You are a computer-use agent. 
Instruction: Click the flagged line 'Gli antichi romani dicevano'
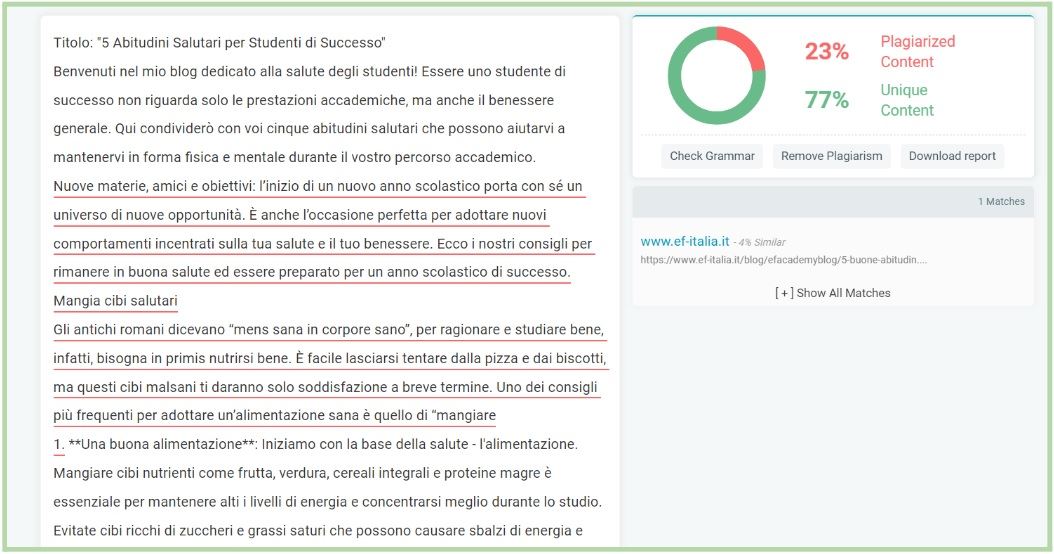pyautogui.click(x=329, y=329)
